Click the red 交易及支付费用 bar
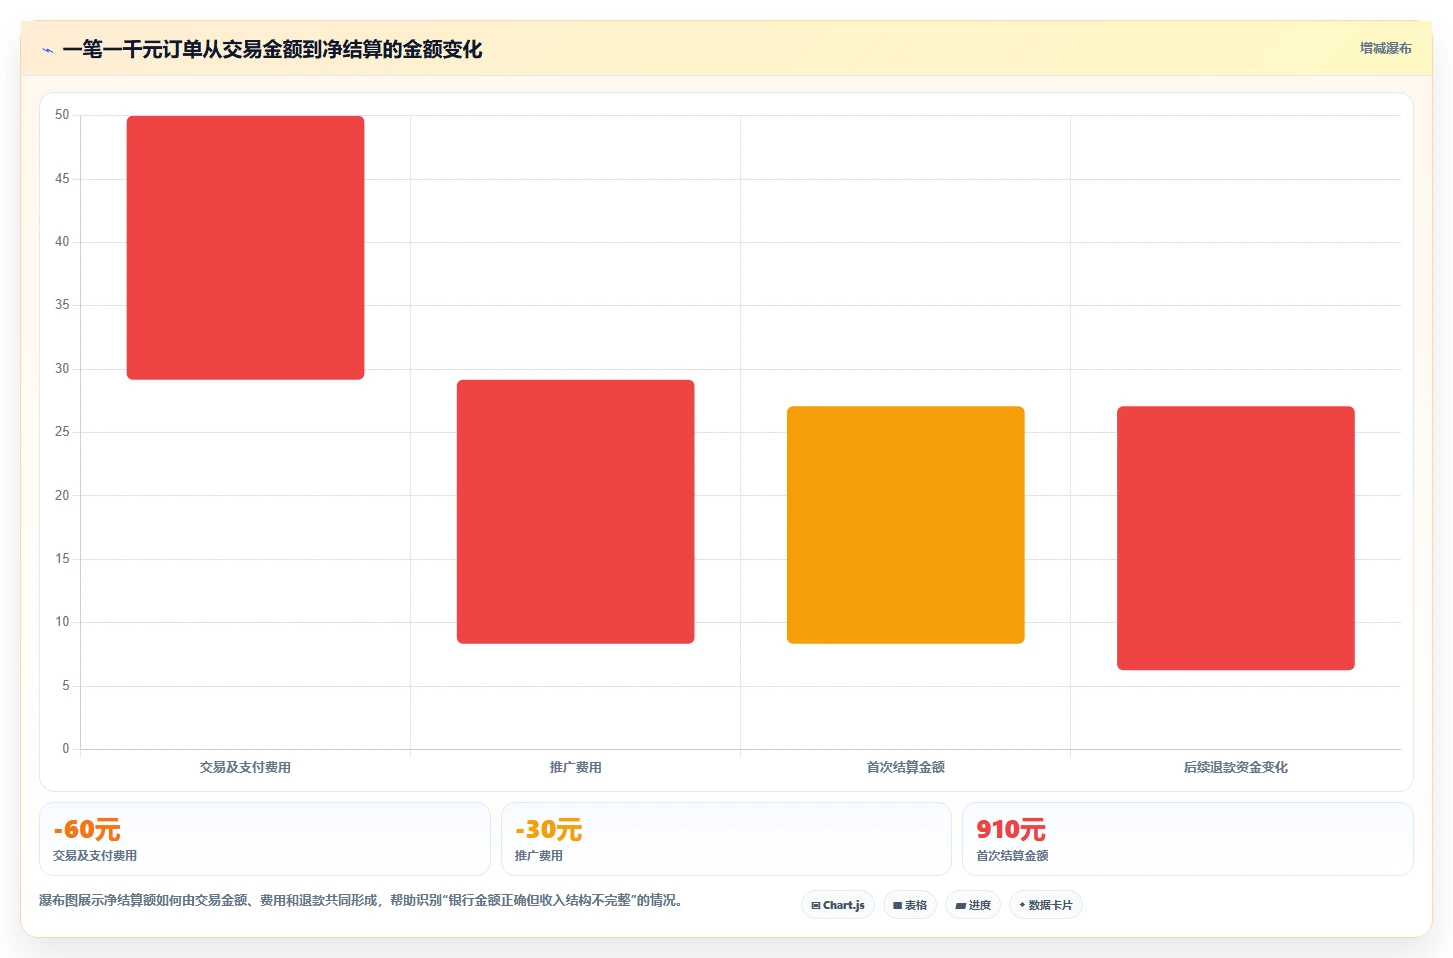 (x=245, y=248)
